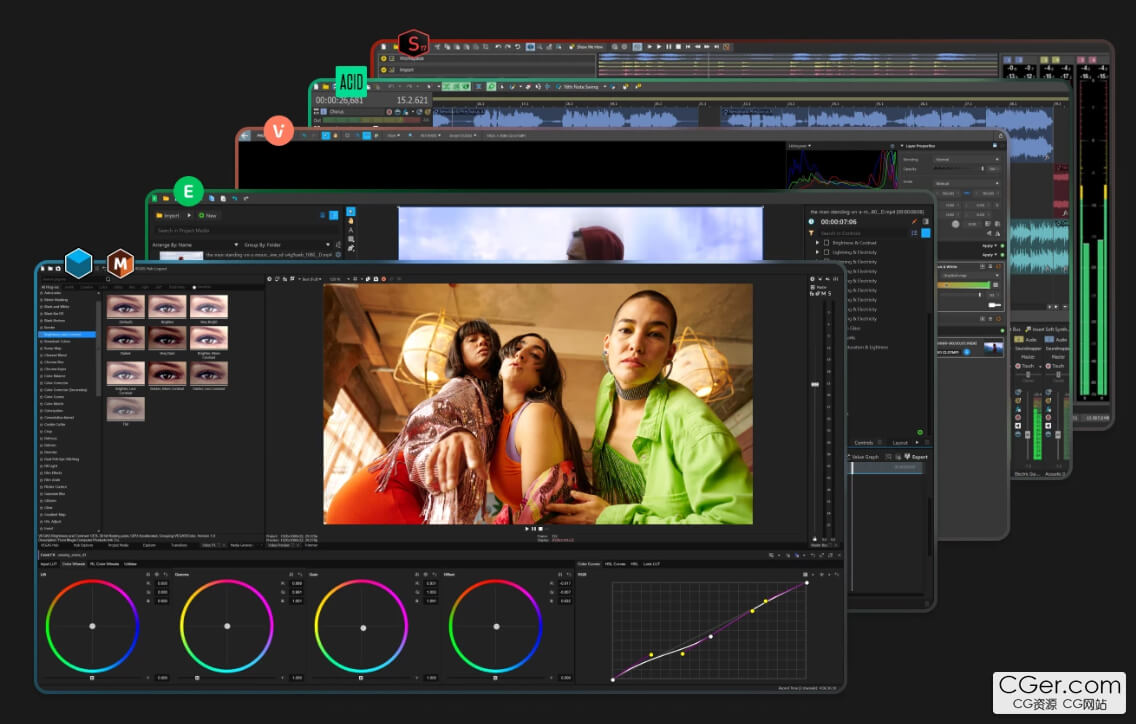Open the Value Graph button
The height and width of the screenshot is (724, 1136).
pos(864,457)
